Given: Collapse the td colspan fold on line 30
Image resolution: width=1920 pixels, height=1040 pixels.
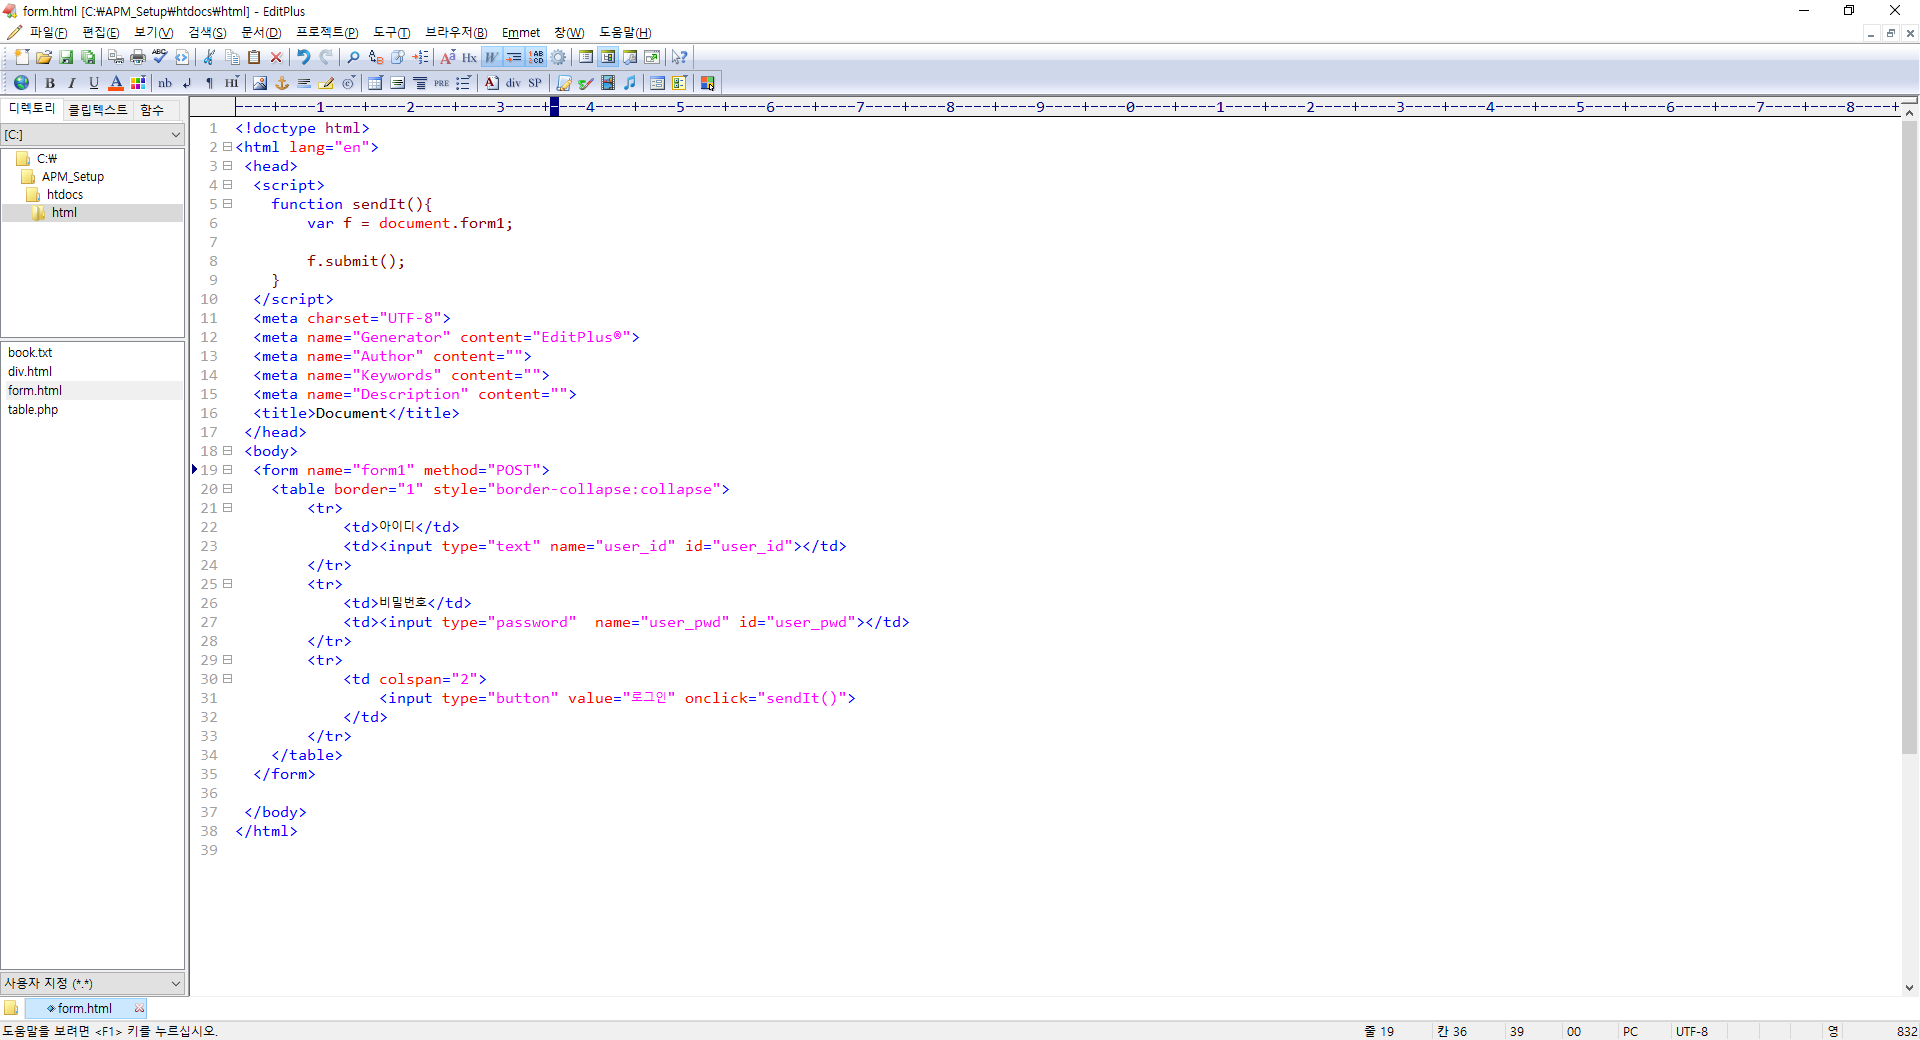Looking at the screenshot, I should coord(227,679).
